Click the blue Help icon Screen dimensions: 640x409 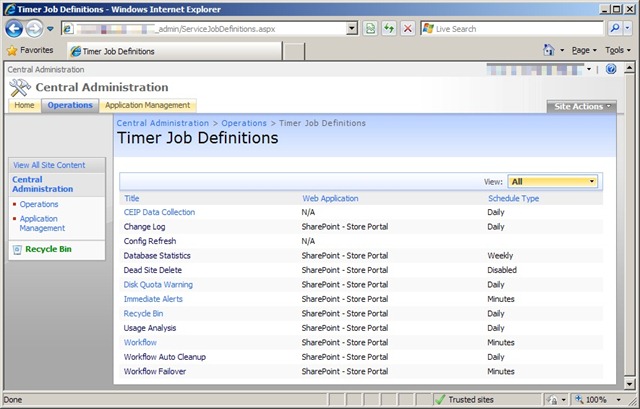pyautogui.click(x=611, y=69)
